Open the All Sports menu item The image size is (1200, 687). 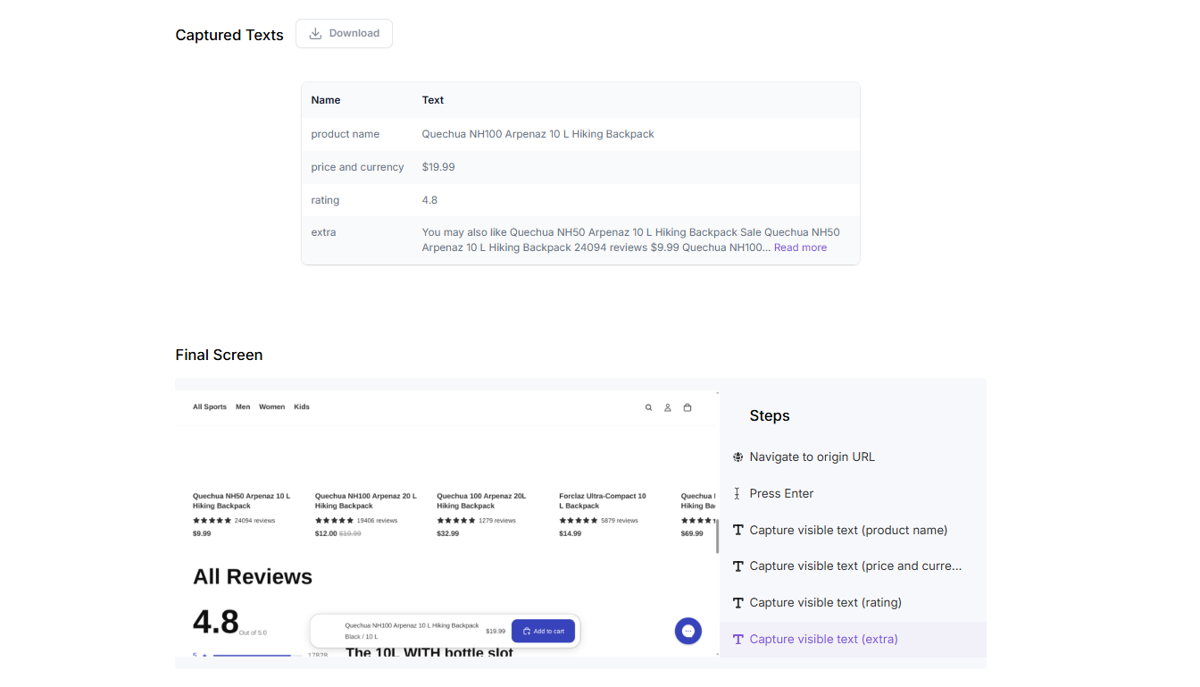click(210, 407)
